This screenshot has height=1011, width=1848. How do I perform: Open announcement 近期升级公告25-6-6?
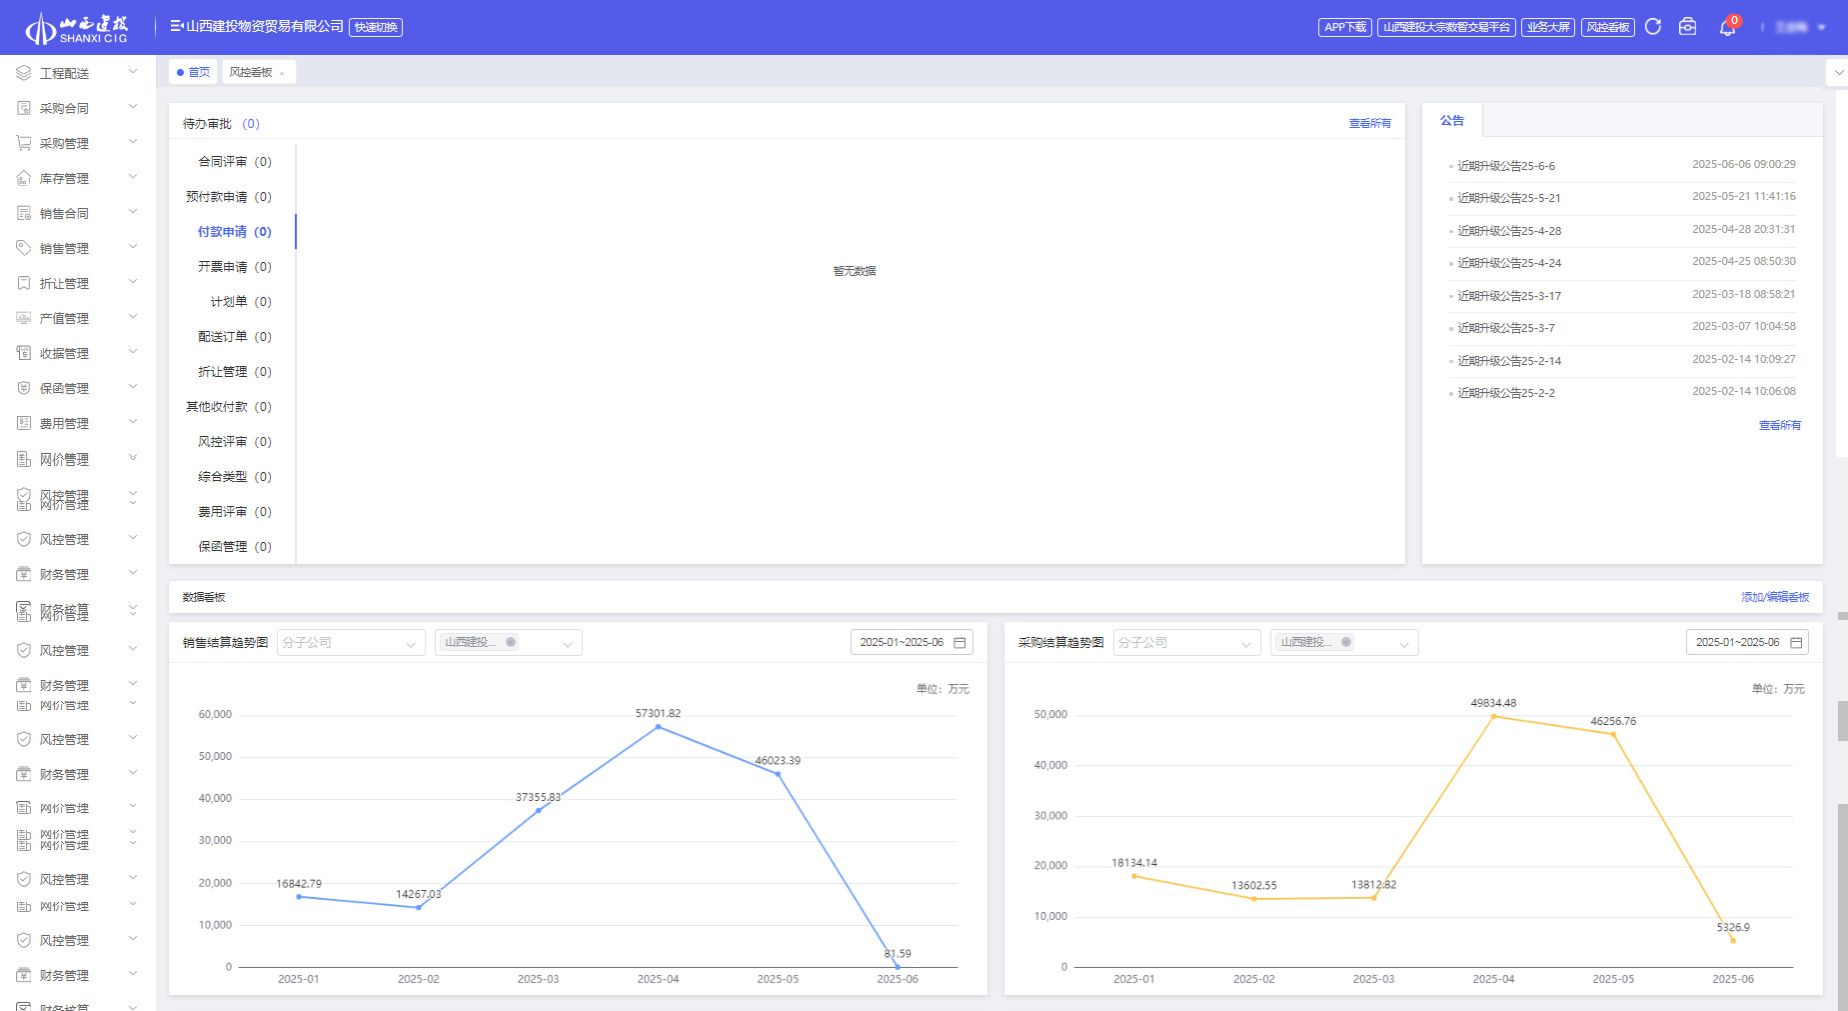1506,166
